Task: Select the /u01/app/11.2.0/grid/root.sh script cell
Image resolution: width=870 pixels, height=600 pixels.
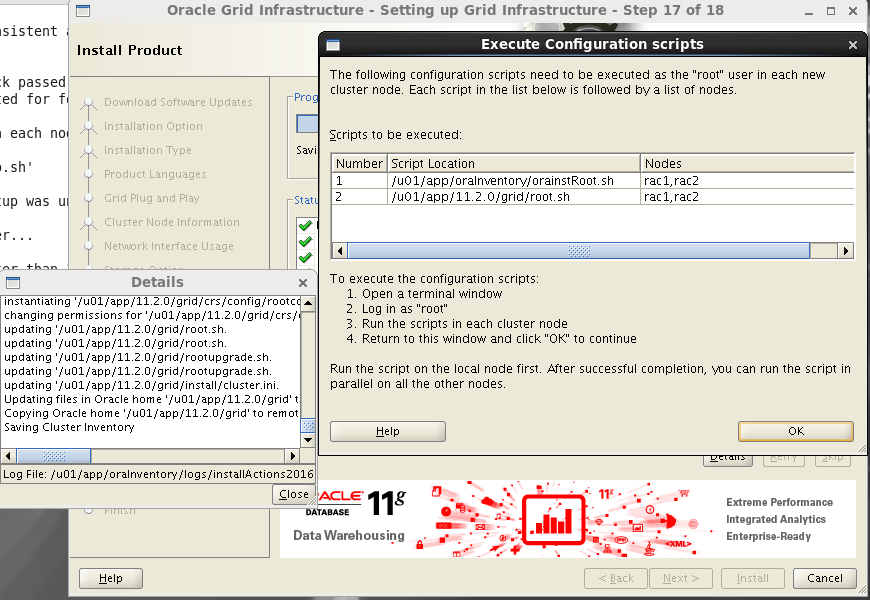Action: tap(513, 196)
